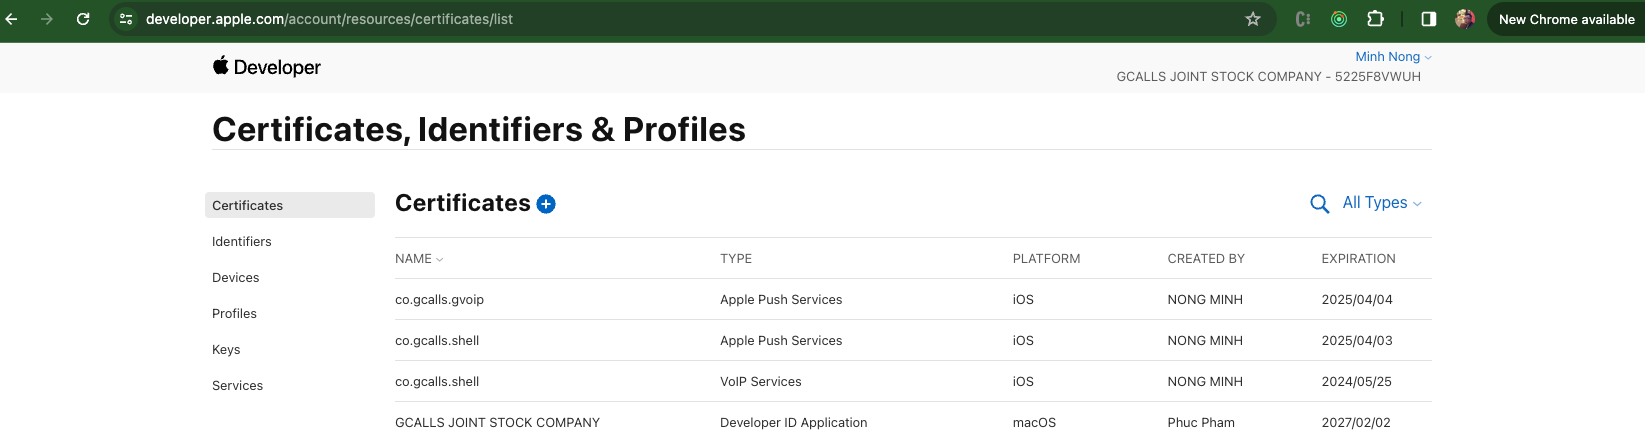Open the Minh Nong account menu

click(x=1392, y=57)
